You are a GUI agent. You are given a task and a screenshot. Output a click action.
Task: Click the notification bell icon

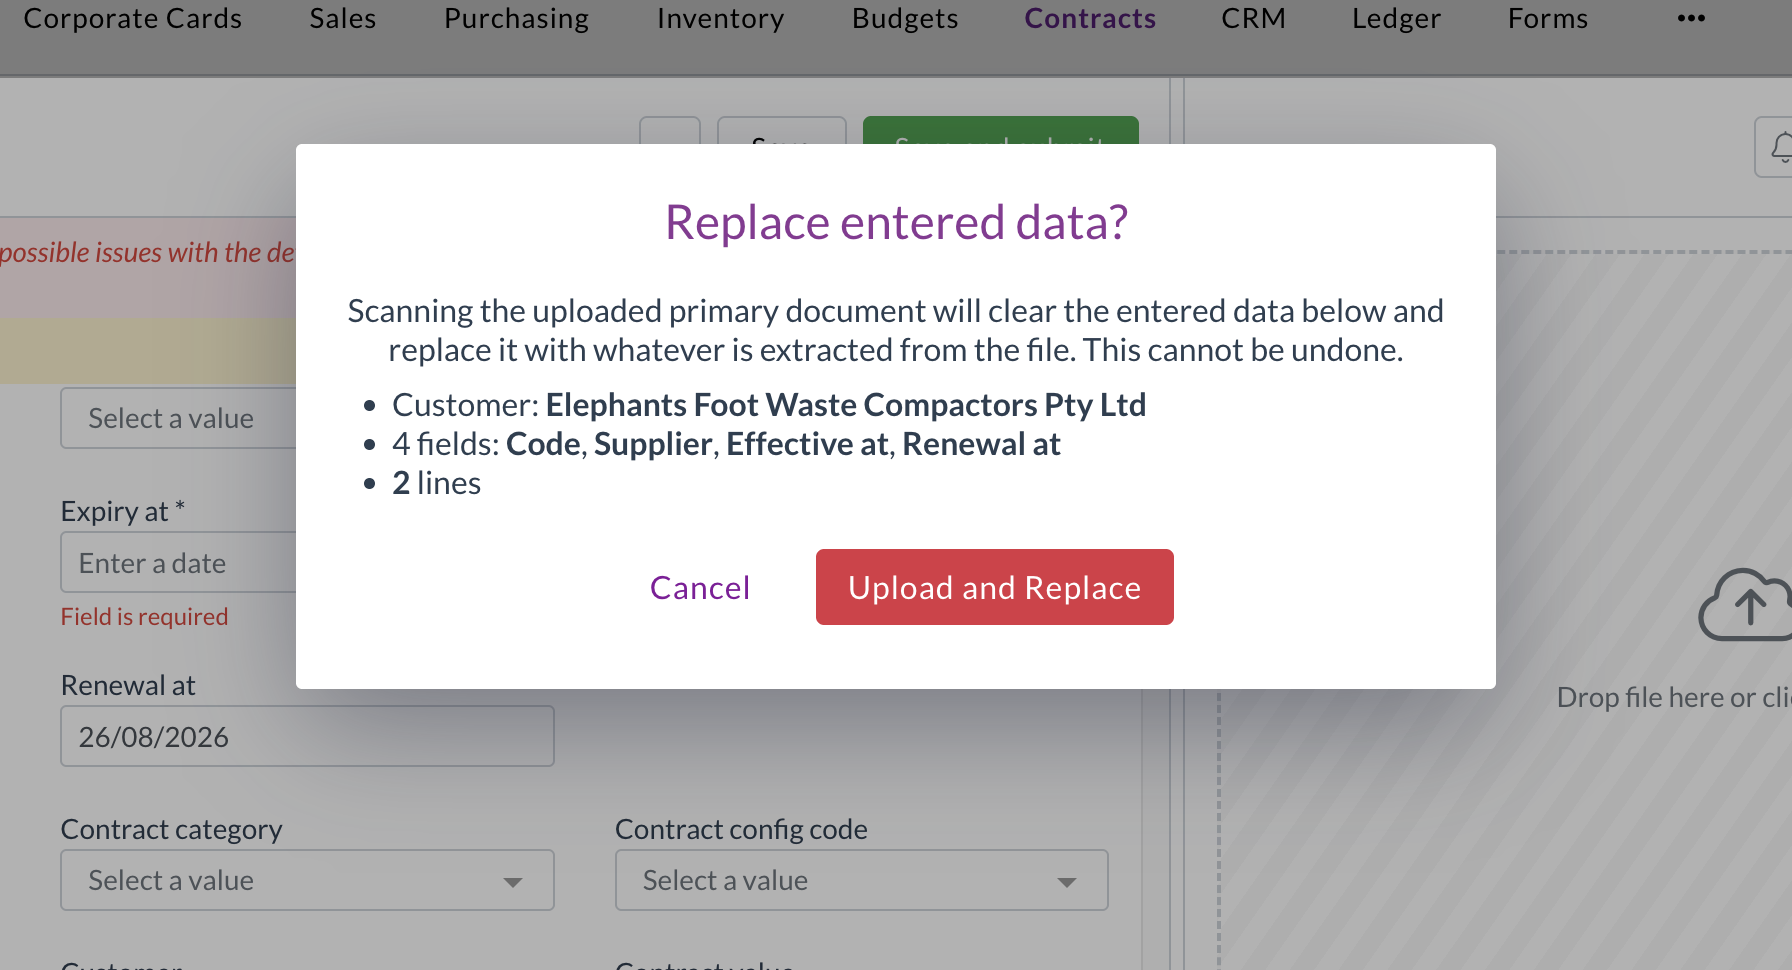1780,147
